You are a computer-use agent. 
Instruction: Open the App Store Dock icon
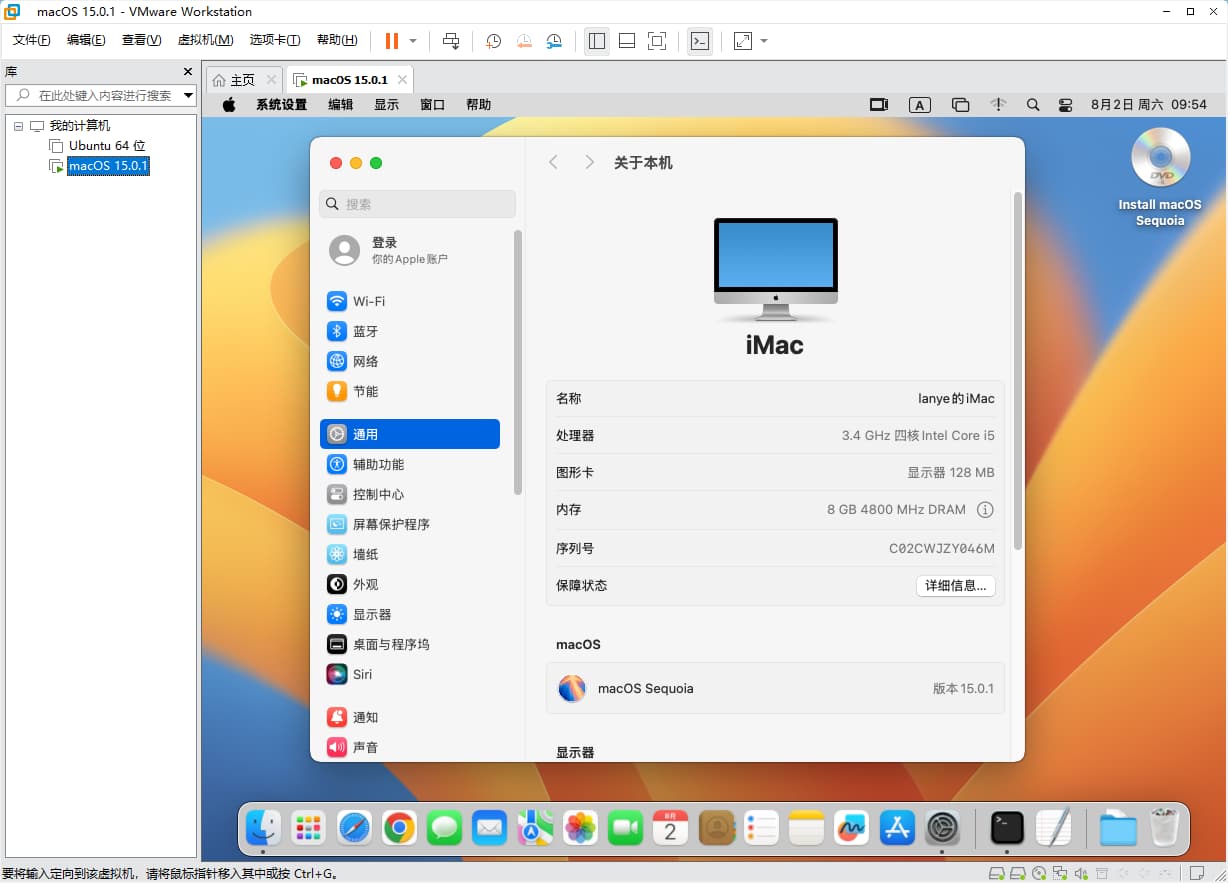(x=897, y=827)
